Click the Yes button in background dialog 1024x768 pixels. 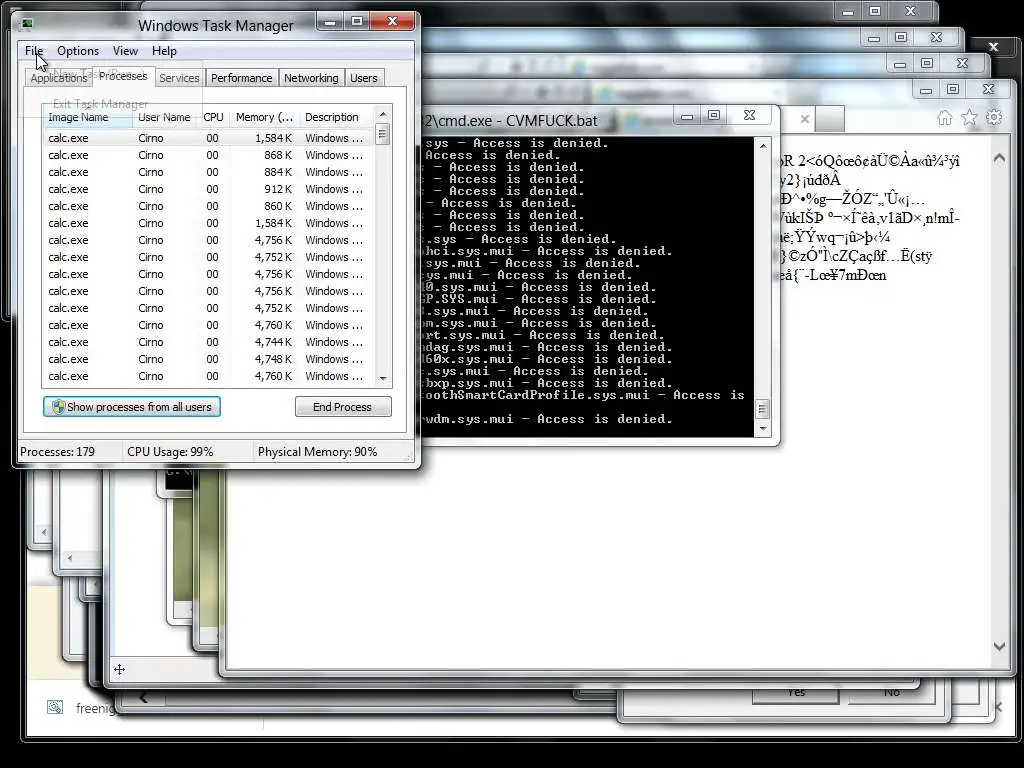[795, 694]
